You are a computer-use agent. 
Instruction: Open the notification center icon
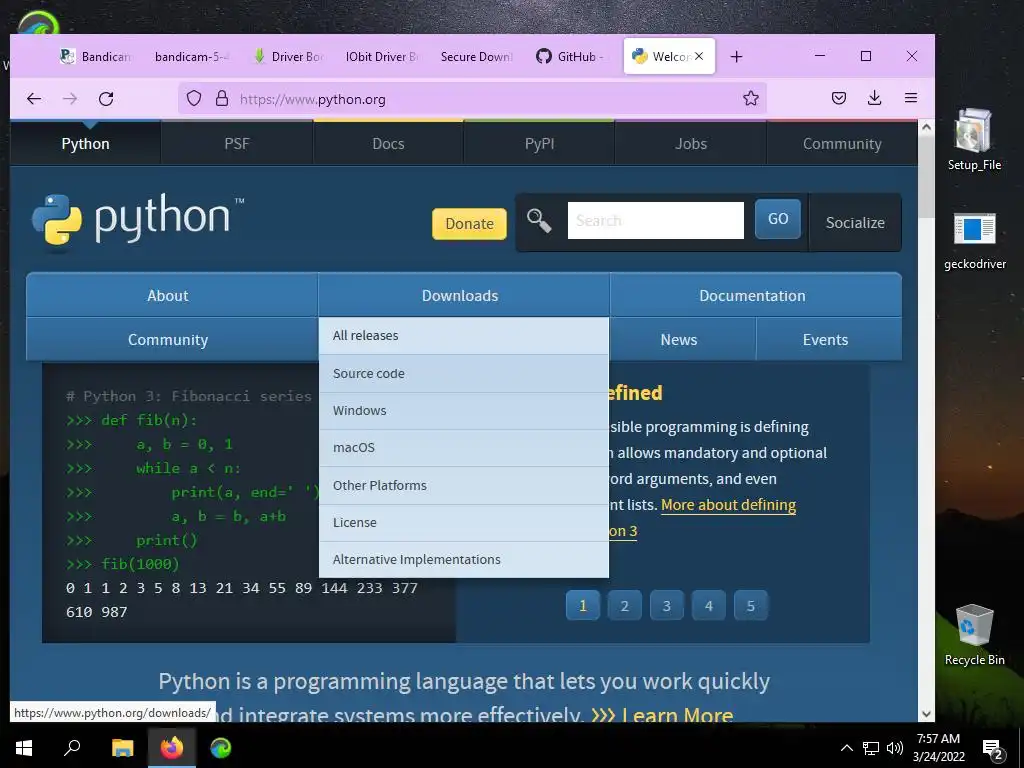point(993,750)
